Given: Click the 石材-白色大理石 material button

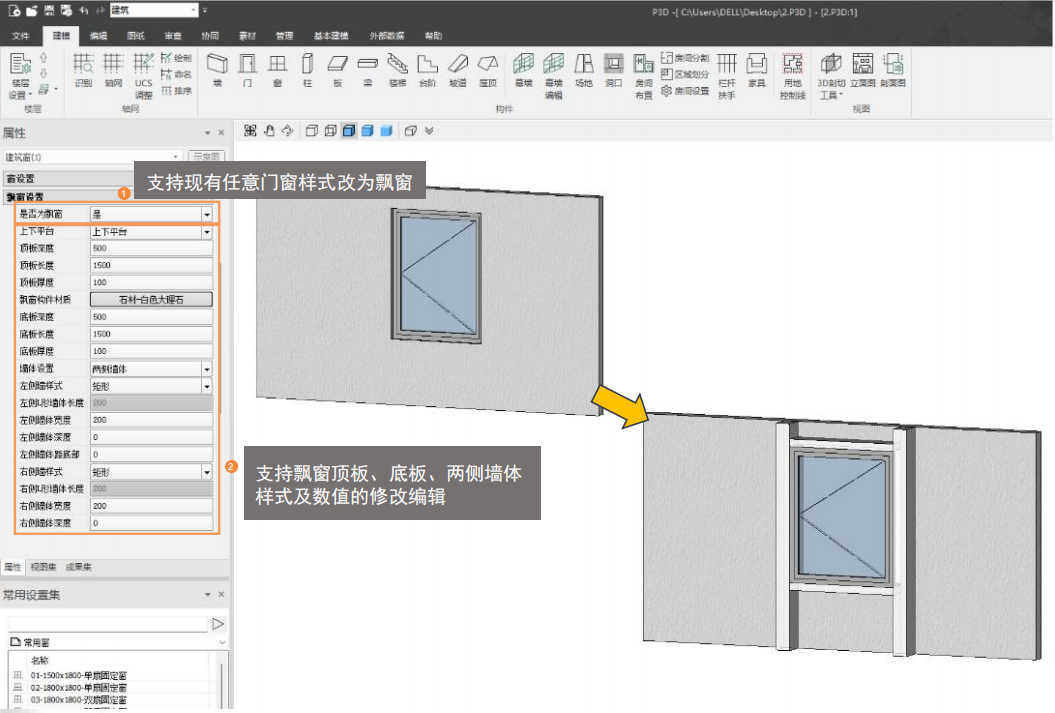Looking at the screenshot, I should [151, 300].
